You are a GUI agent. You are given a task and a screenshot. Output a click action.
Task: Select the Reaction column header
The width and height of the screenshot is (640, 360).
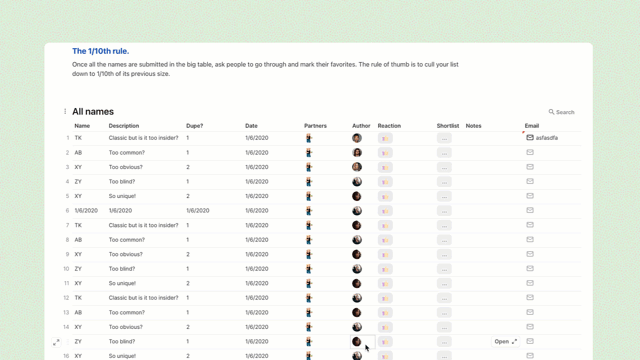point(389,126)
